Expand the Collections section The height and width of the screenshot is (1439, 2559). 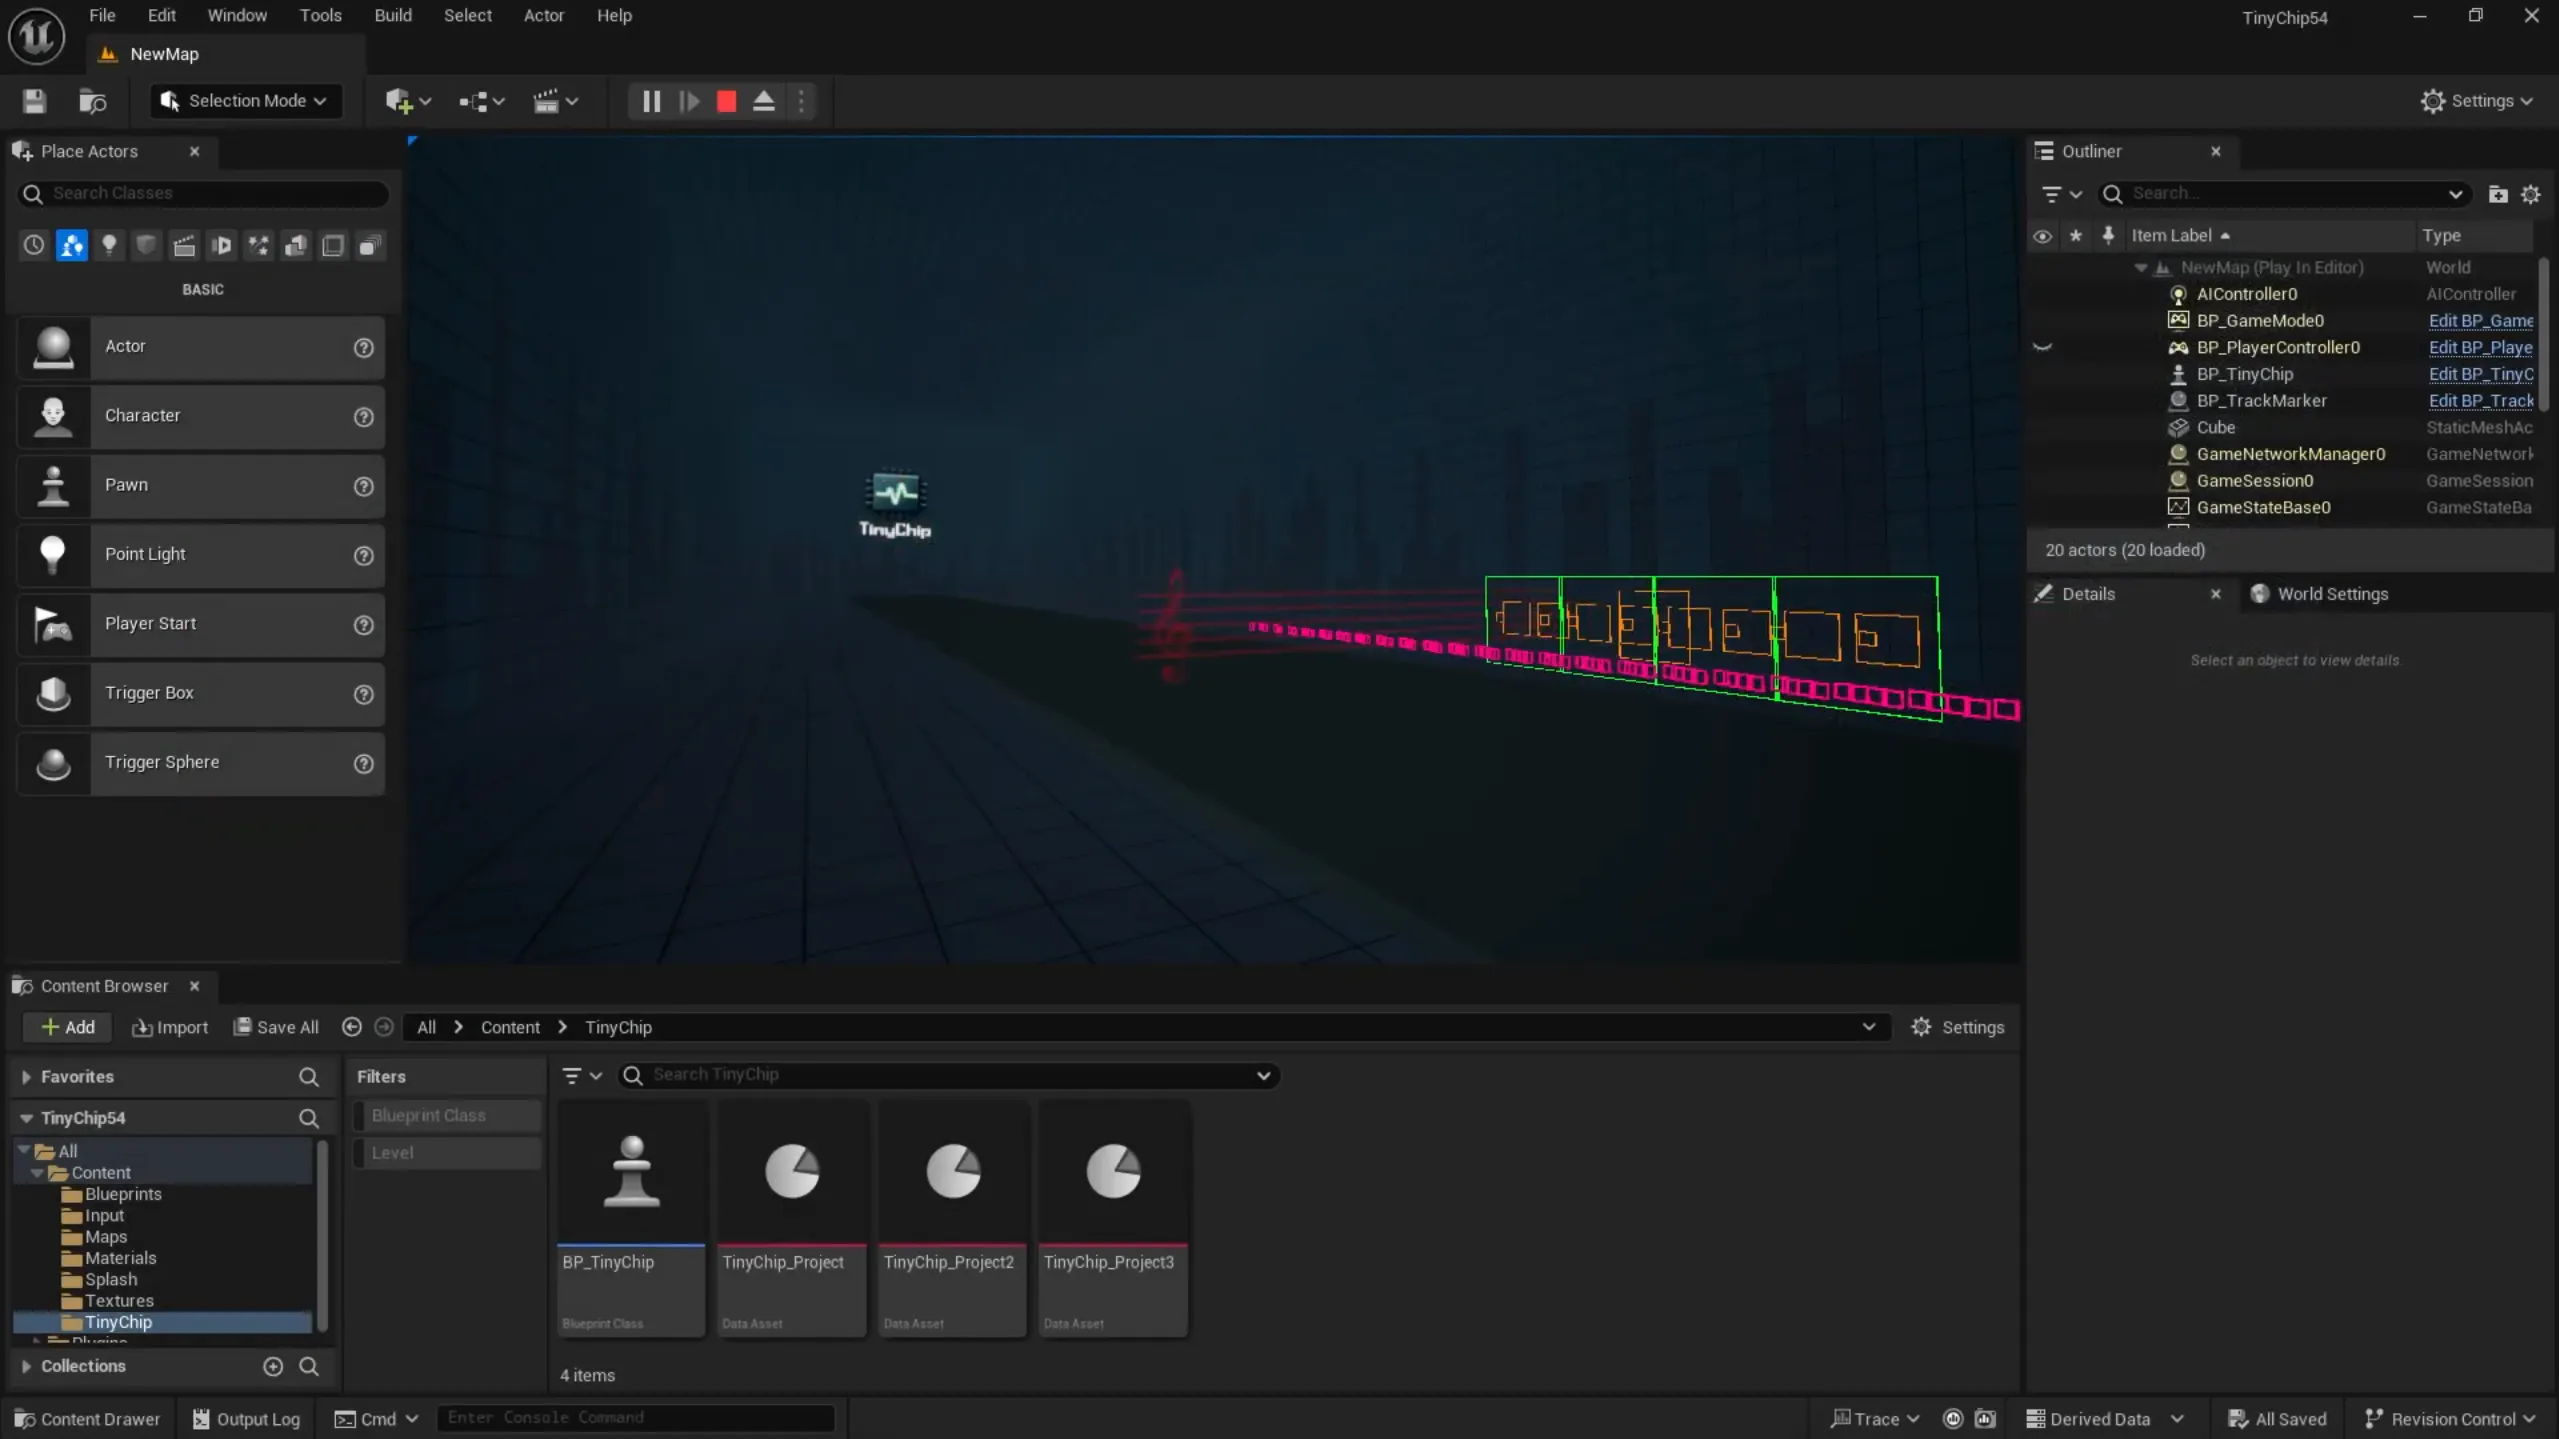(x=26, y=1366)
